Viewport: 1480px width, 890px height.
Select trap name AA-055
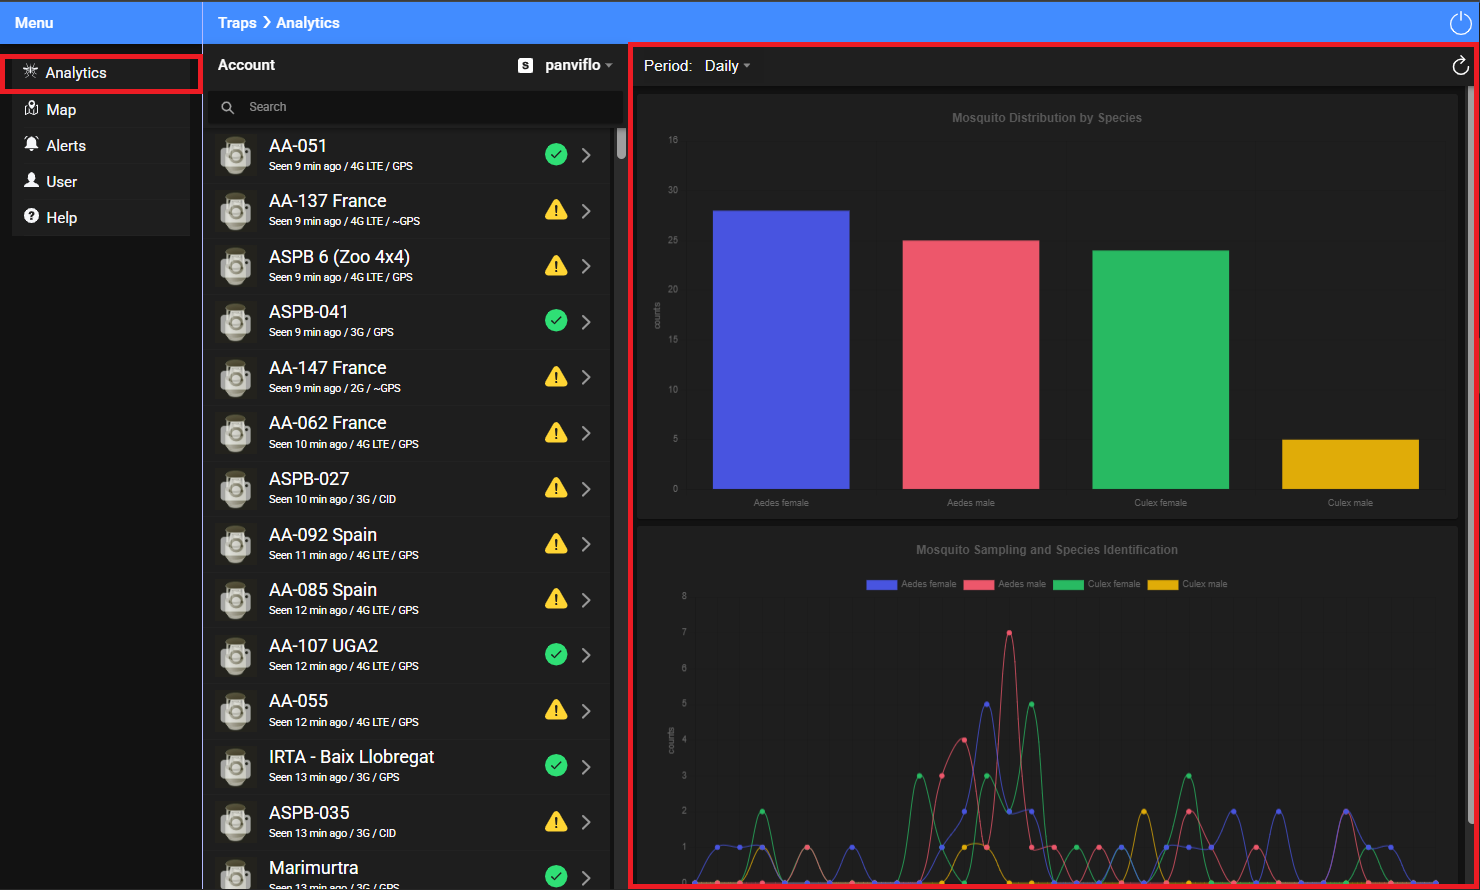pos(299,701)
